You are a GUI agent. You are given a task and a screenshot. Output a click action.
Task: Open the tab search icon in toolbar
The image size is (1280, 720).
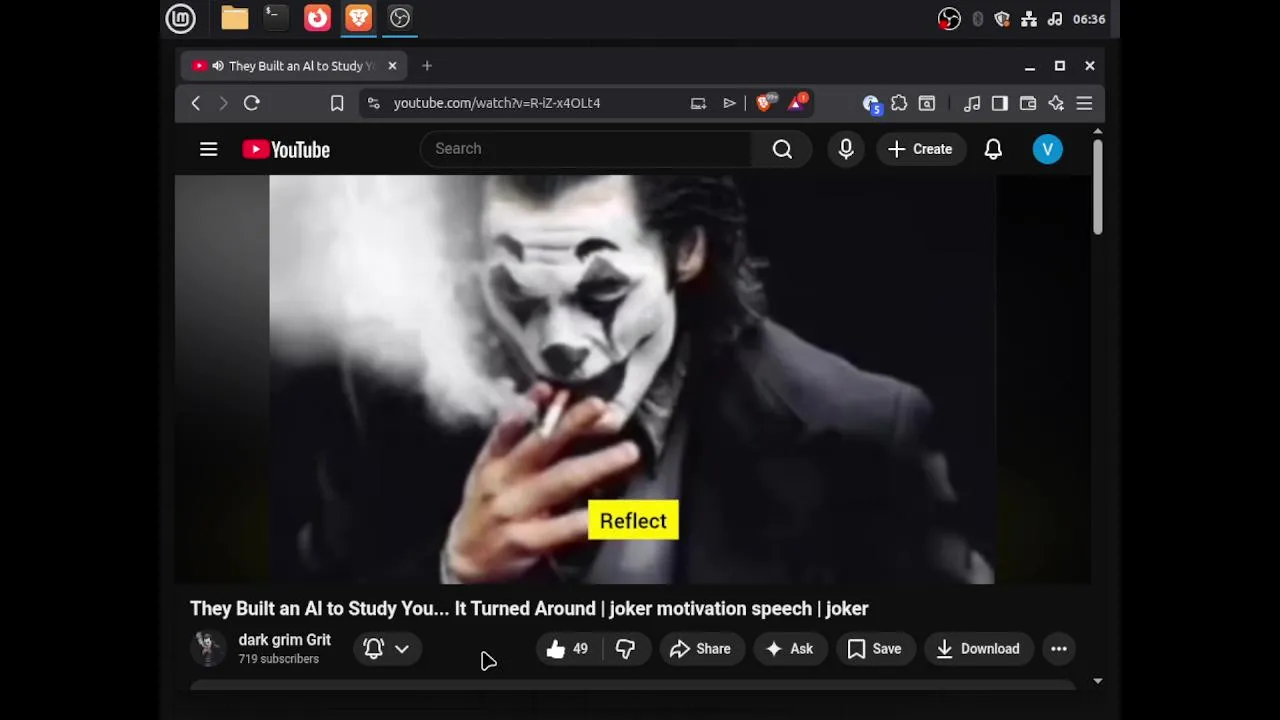click(927, 103)
